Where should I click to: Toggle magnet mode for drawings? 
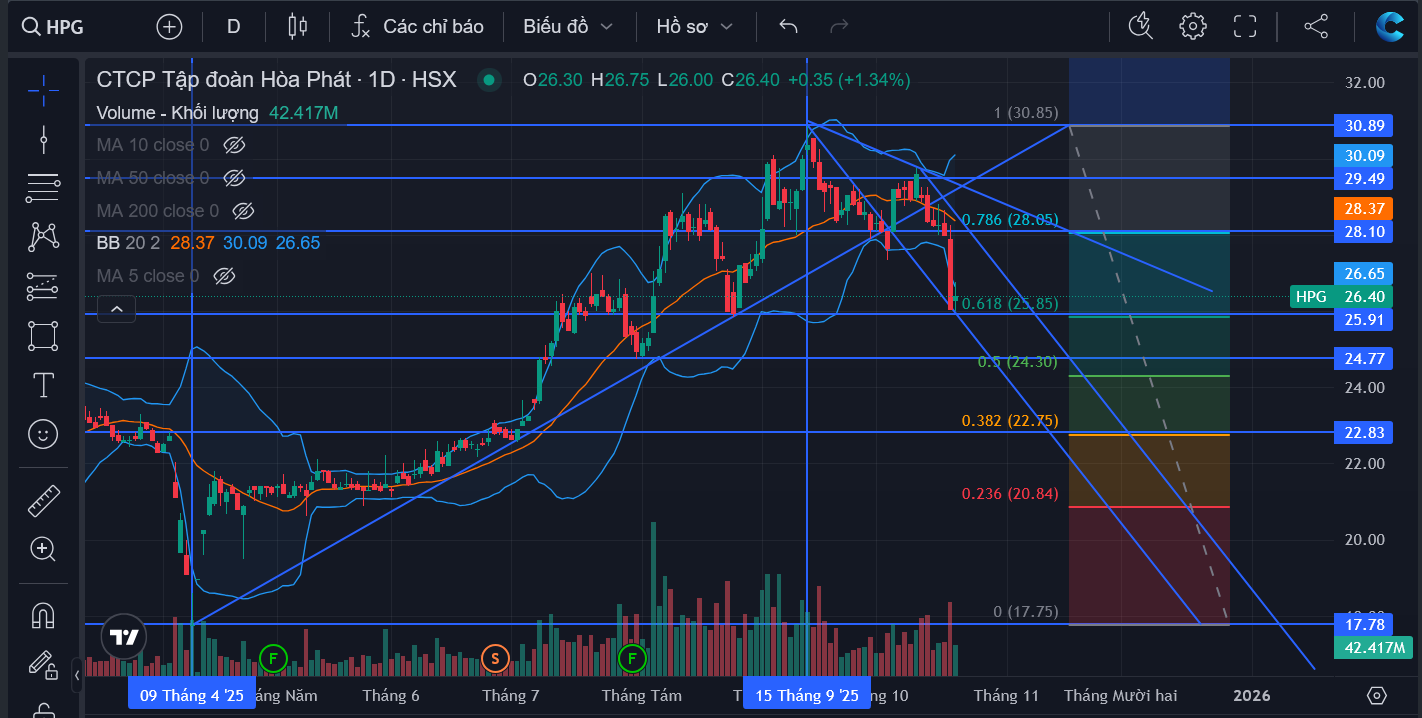pos(43,614)
